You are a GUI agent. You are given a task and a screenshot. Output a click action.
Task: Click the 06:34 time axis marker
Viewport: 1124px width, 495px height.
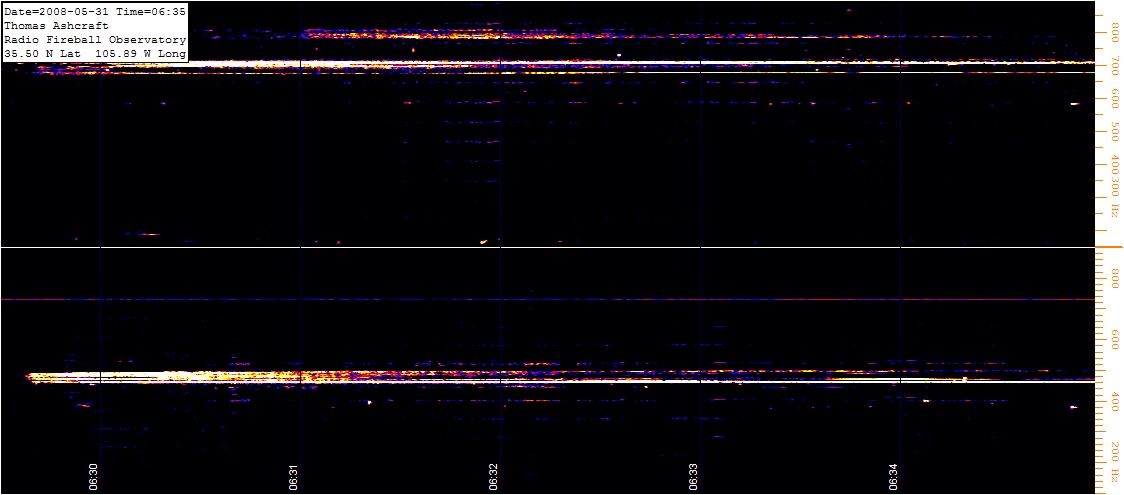click(x=895, y=476)
